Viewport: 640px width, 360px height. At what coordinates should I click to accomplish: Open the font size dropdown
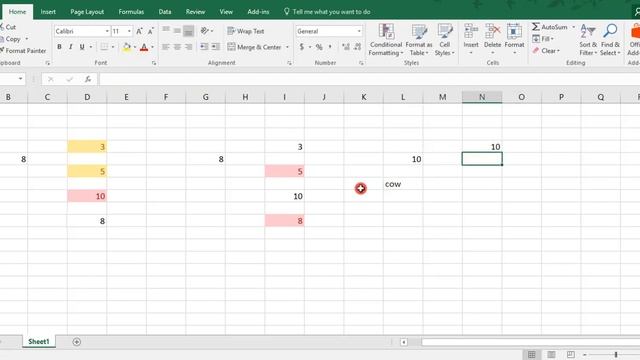(129, 31)
